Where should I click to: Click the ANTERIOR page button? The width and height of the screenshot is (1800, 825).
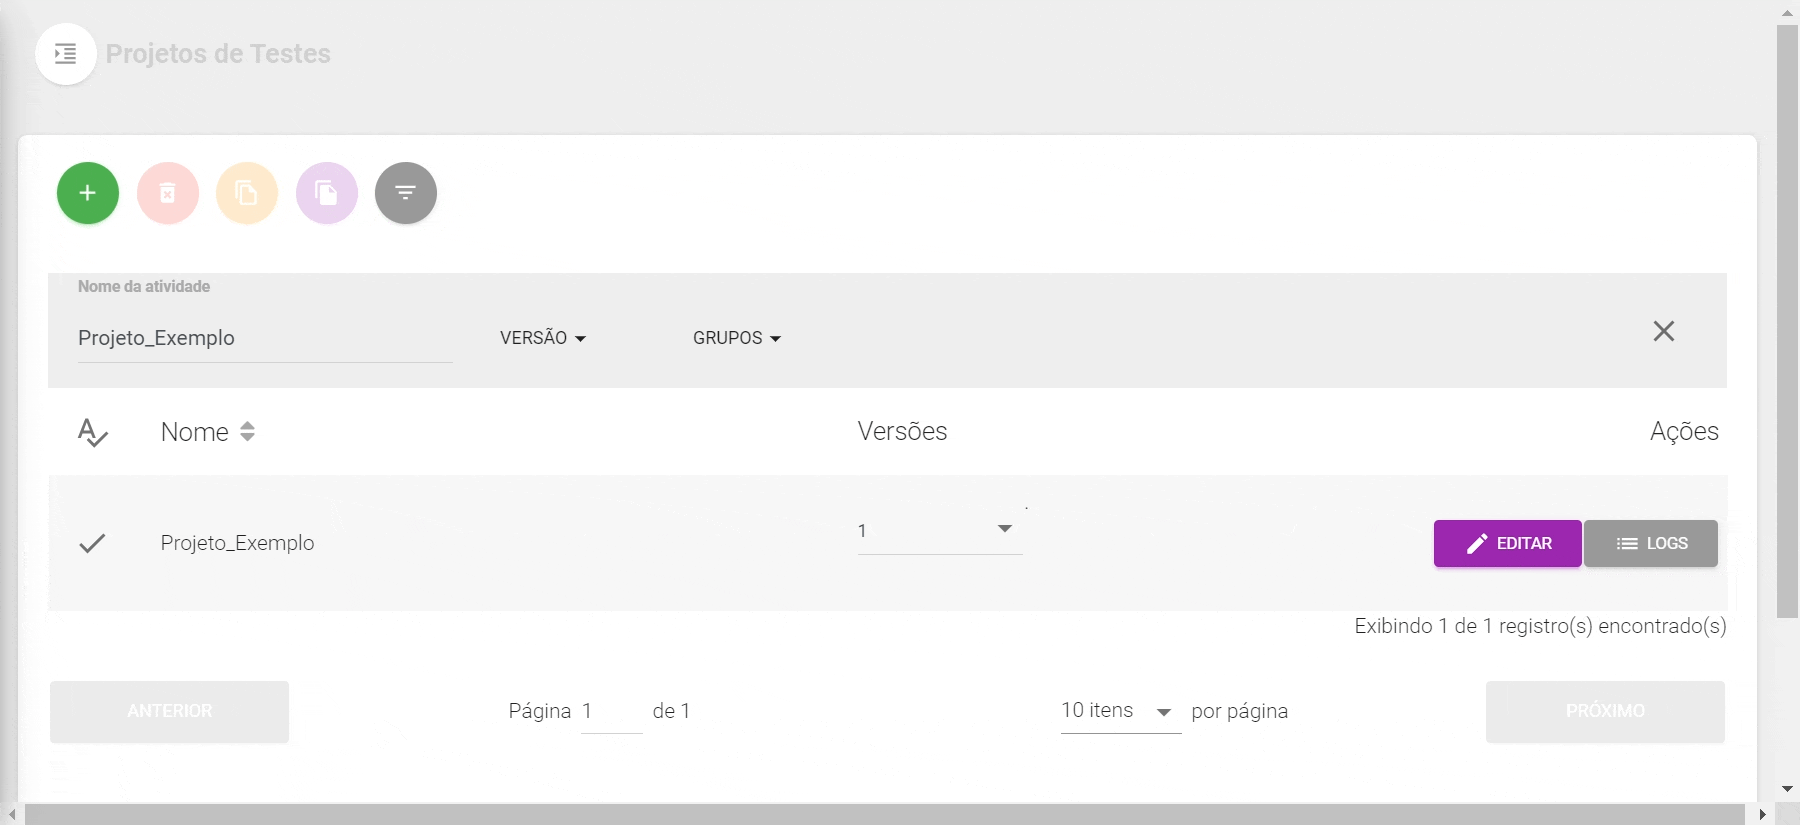click(x=169, y=711)
